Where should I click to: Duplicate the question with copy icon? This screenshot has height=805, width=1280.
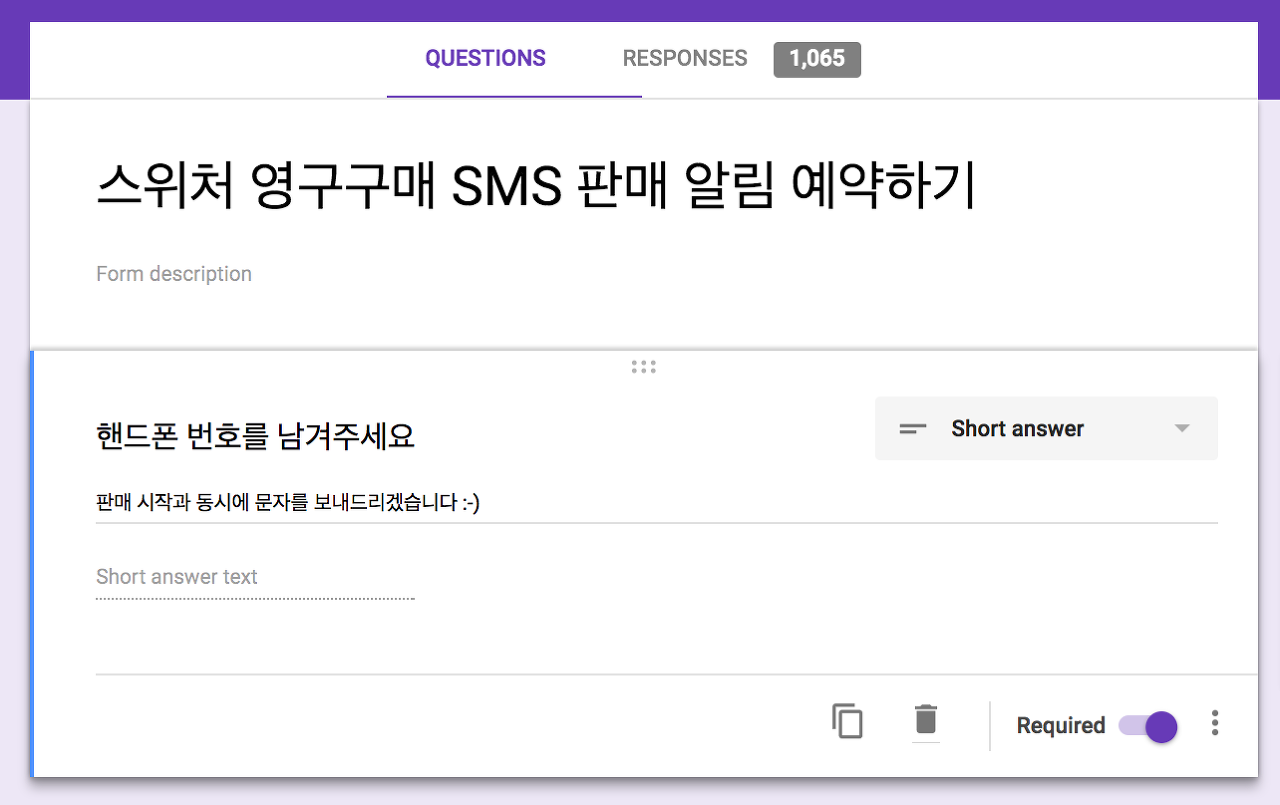pyautogui.click(x=847, y=722)
